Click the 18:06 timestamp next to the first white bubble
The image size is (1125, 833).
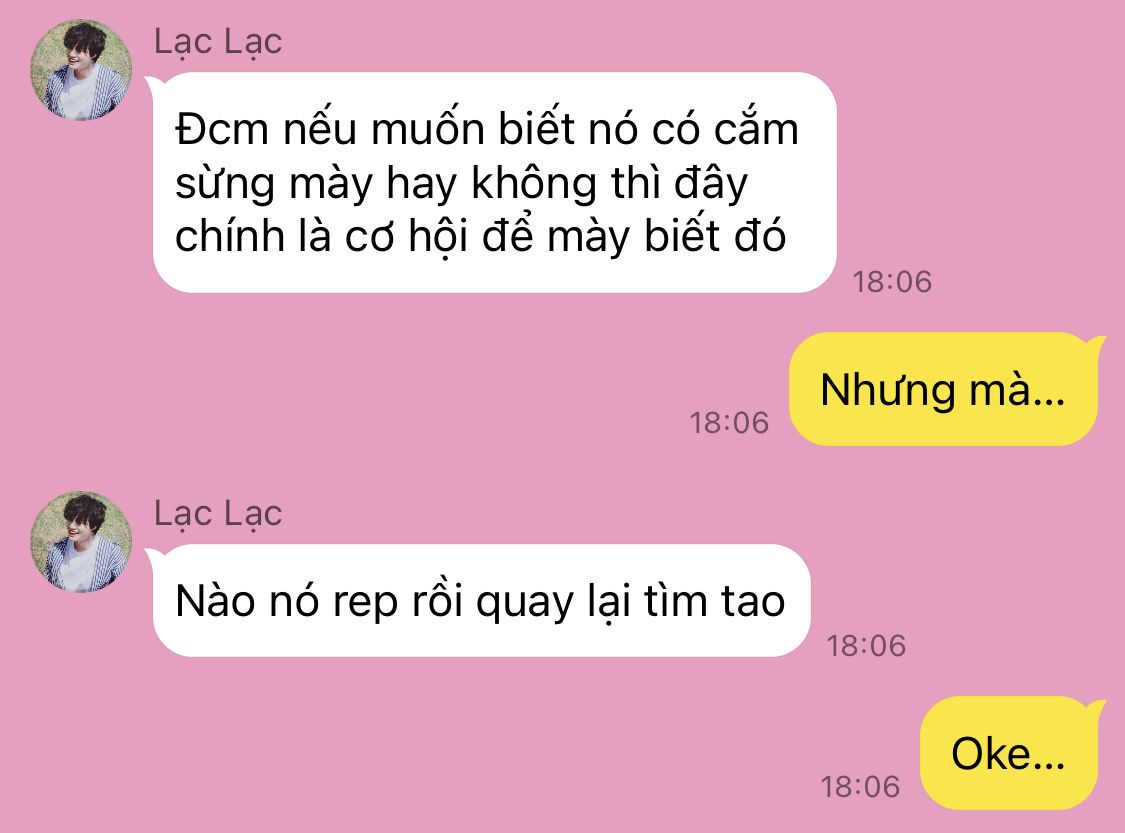tap(892, 281)
